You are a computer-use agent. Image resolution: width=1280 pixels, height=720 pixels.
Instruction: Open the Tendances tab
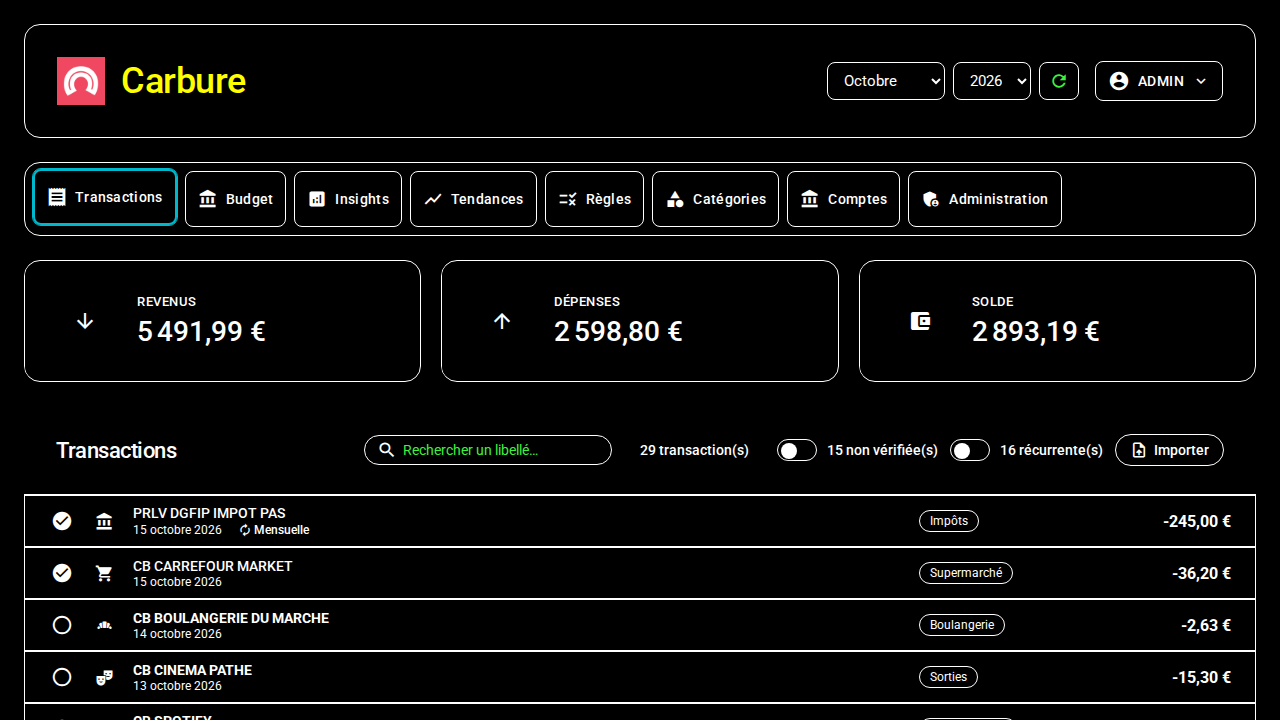(473, 199)
